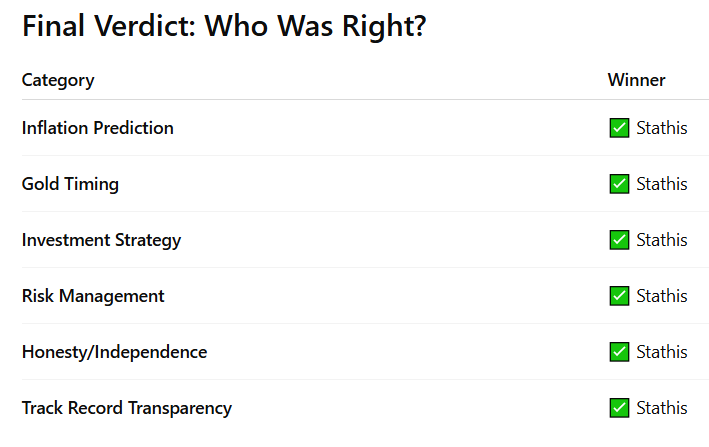Click the Track Record Transparency label
The image size is (709, 447).
(127, 408)
